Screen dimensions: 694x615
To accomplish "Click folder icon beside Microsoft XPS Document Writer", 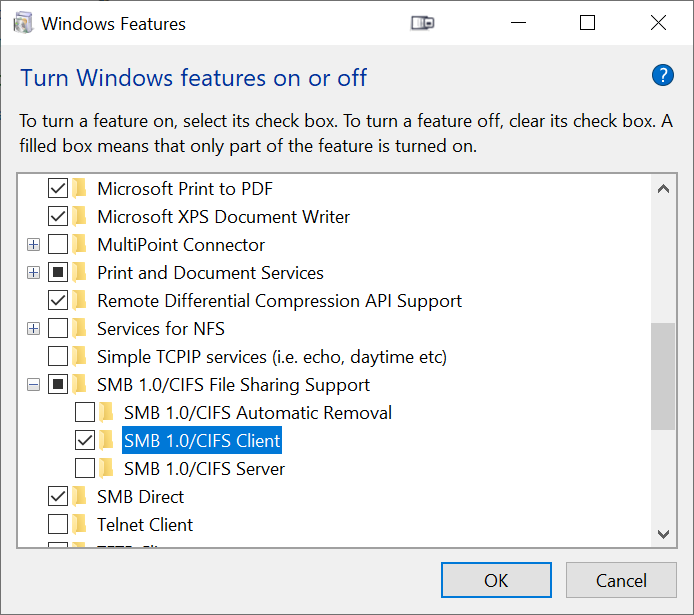I will pos(80,216).
